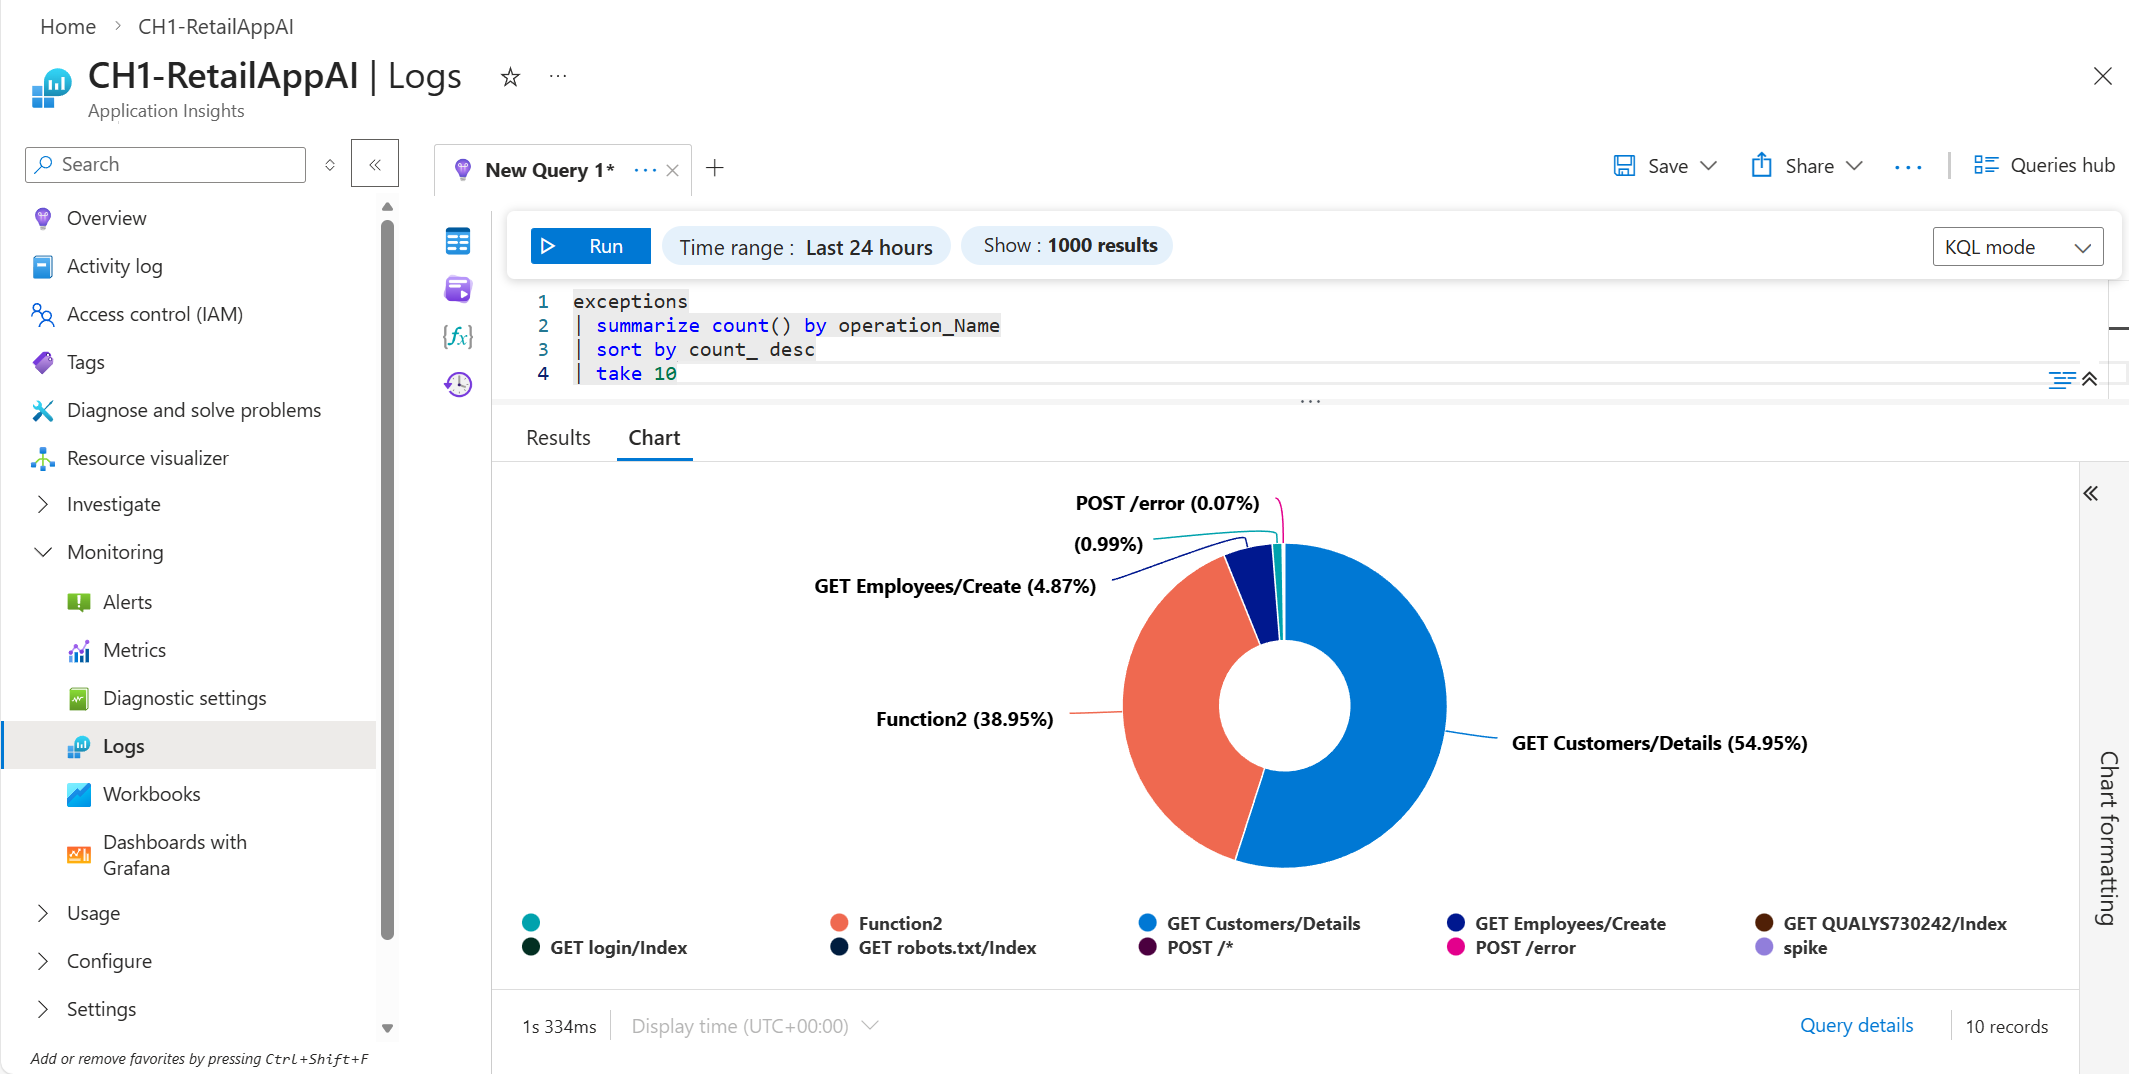Toggle Function2 series in chart legend
Image resolution: width=2140 pixels, height=1080 pixels.
click(x=899, y=923)
